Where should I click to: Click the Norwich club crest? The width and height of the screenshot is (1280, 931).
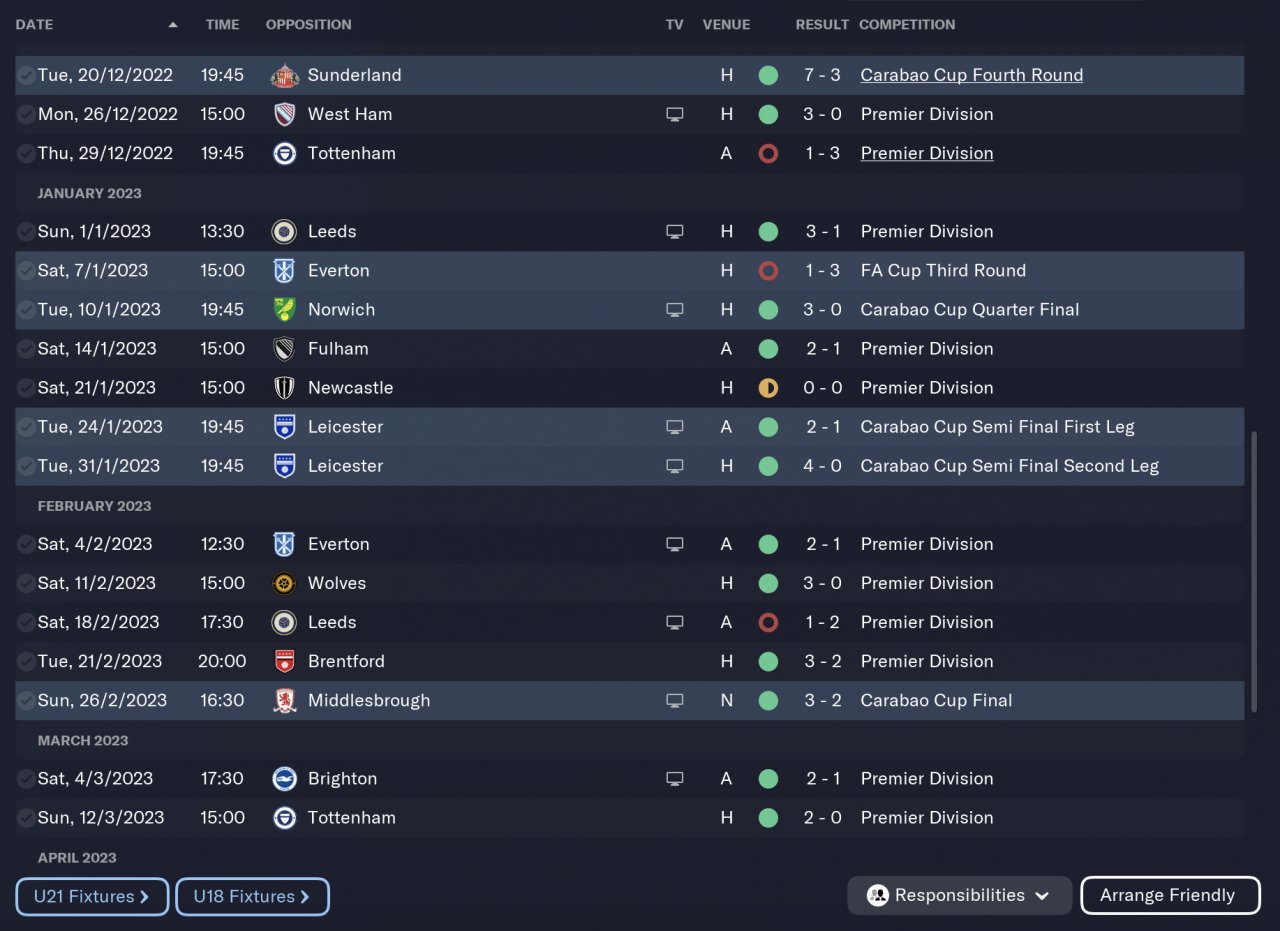pyautogui.click(x=284, y=310)
